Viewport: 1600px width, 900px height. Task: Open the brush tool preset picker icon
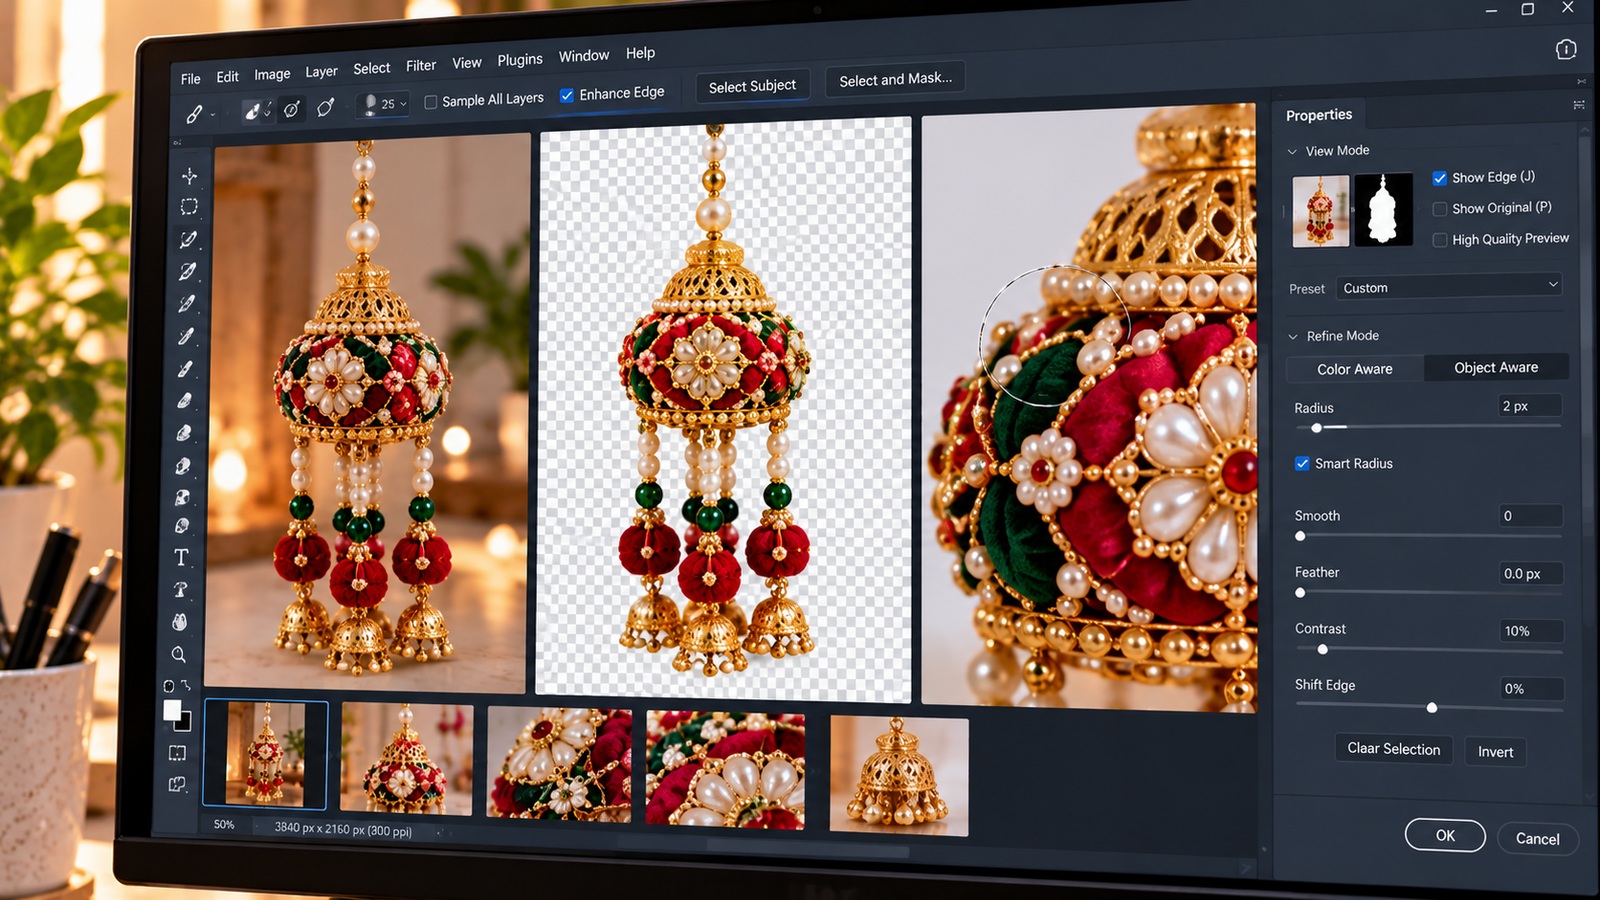click(x=199, y=114)
